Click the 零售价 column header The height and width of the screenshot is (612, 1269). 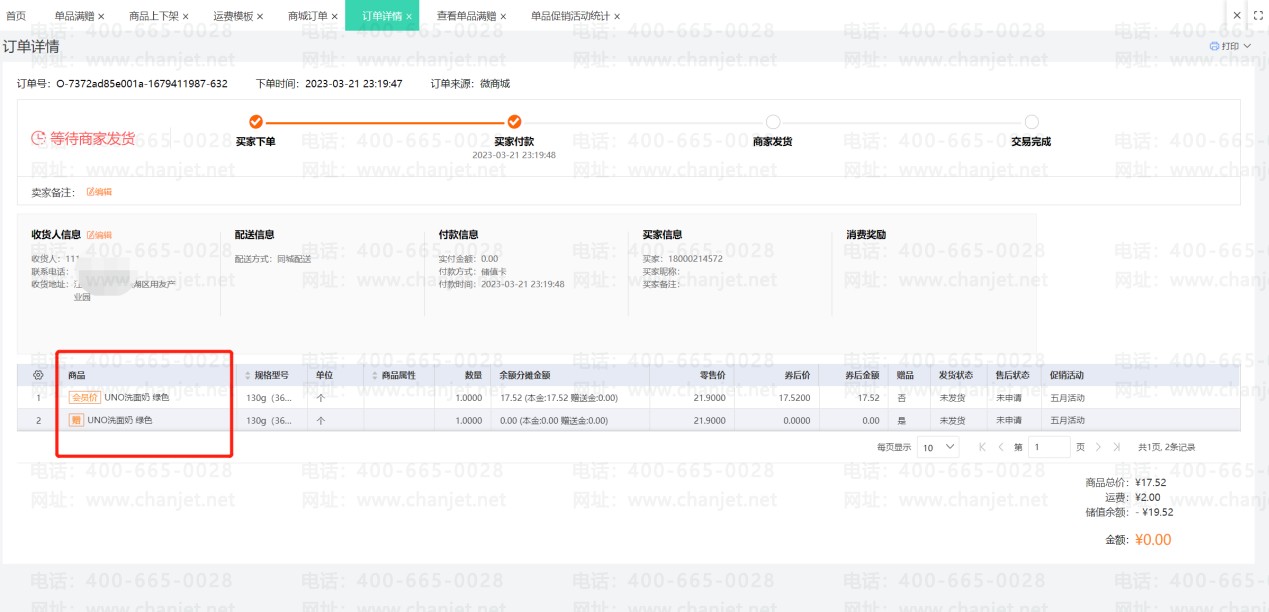tap(712, 376)
